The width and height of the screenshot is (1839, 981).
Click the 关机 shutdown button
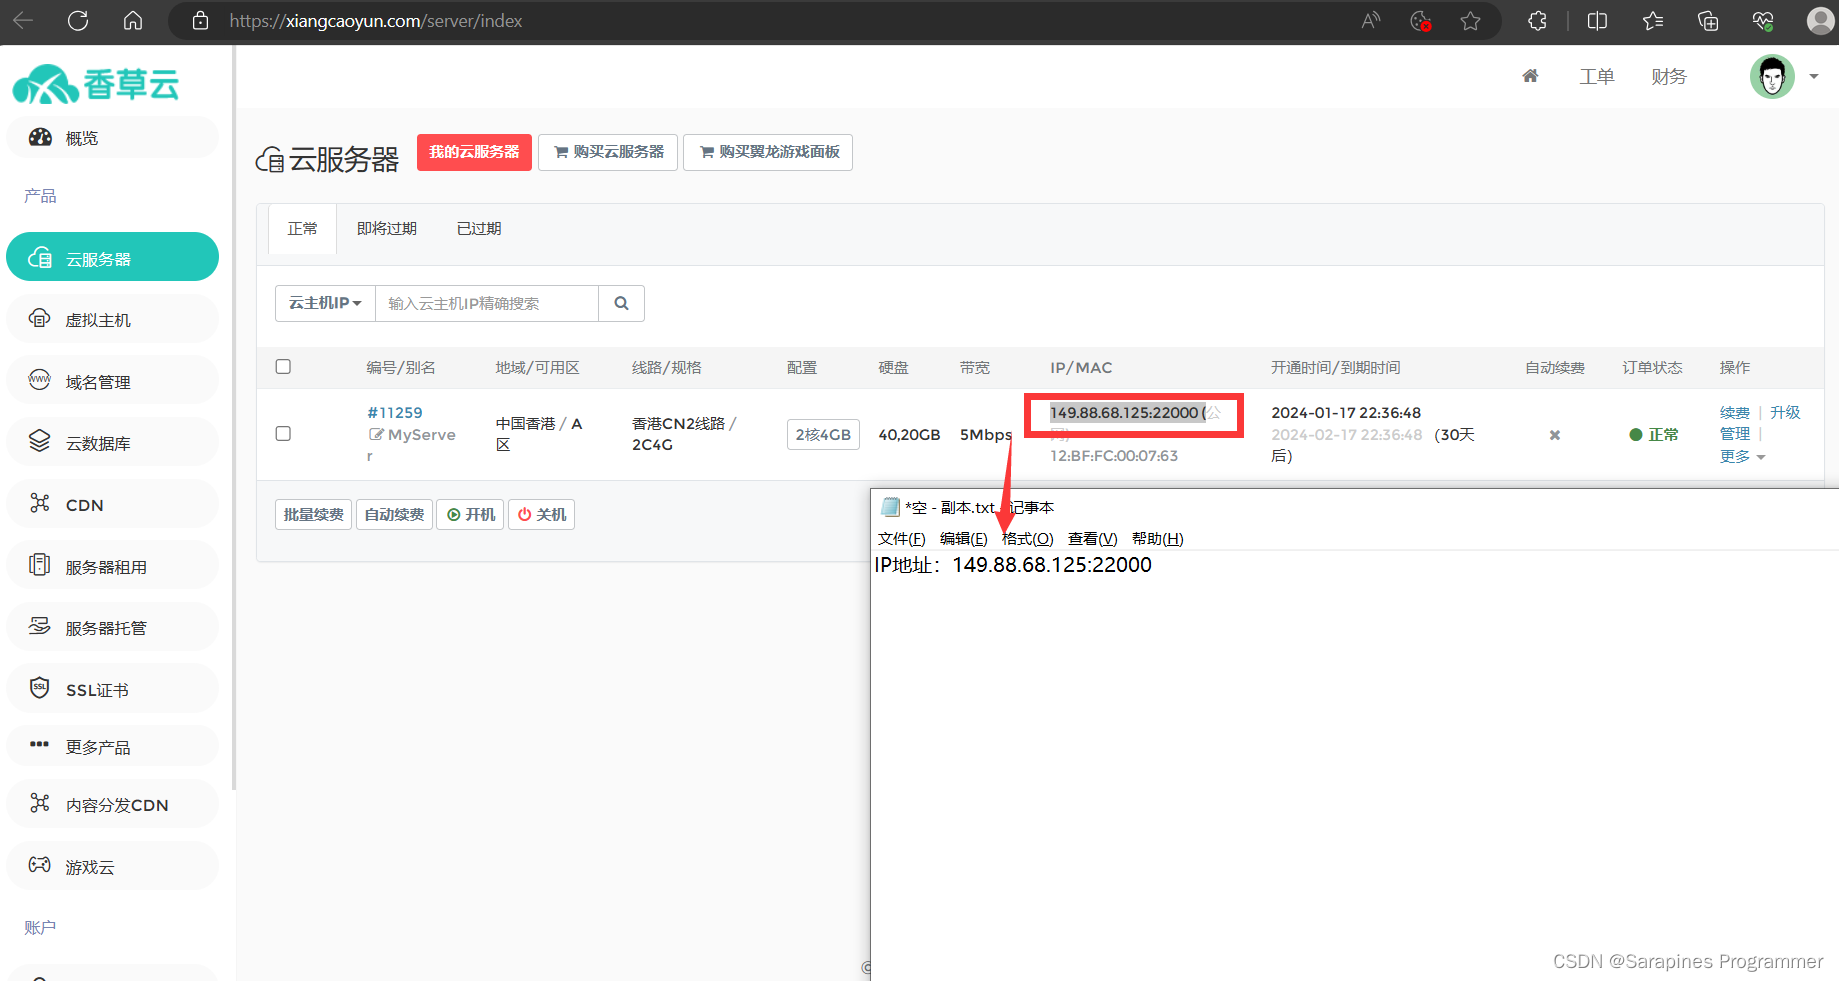[541, 514]
